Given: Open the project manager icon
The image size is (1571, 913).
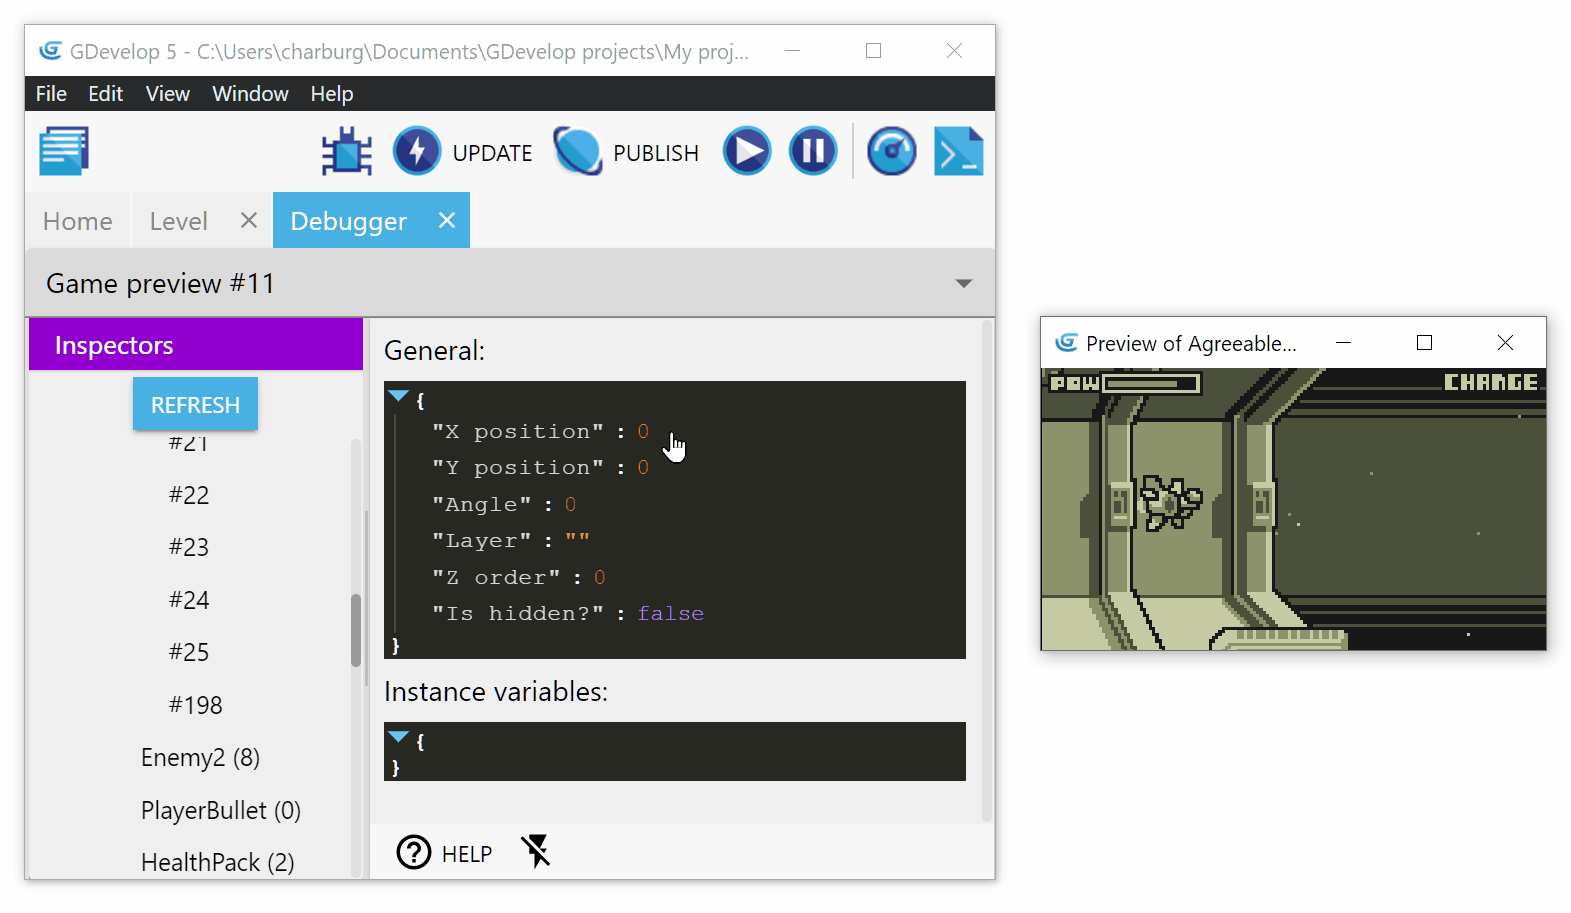Looking at the screenshot, I should [64, 151].
